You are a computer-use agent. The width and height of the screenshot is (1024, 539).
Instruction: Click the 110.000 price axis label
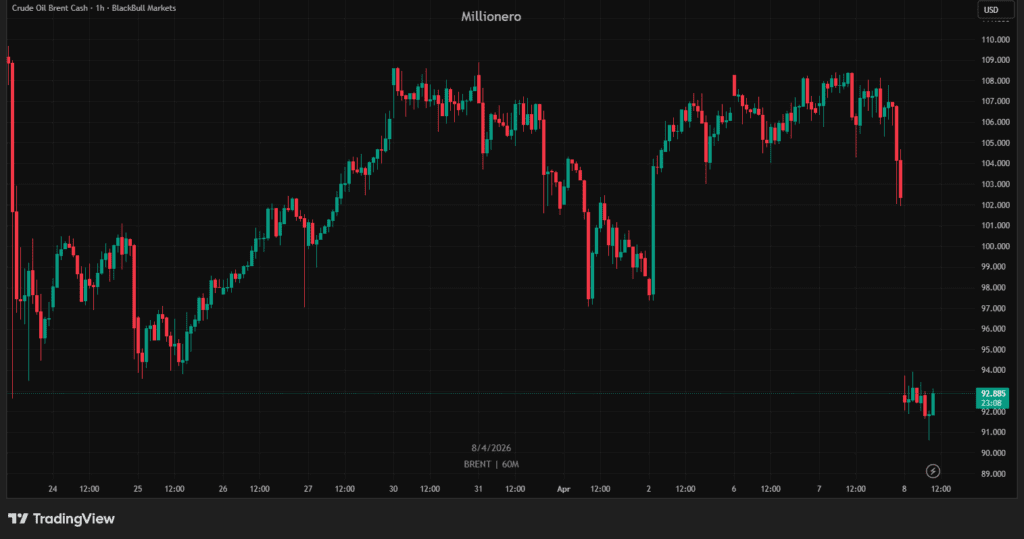pos(994,40)
